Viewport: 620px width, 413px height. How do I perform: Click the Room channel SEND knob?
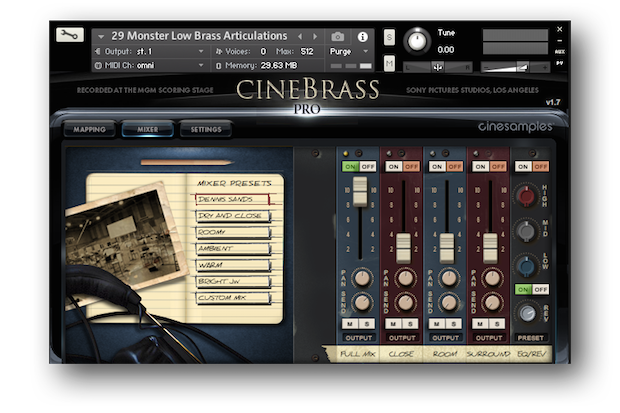coord(448,303)
